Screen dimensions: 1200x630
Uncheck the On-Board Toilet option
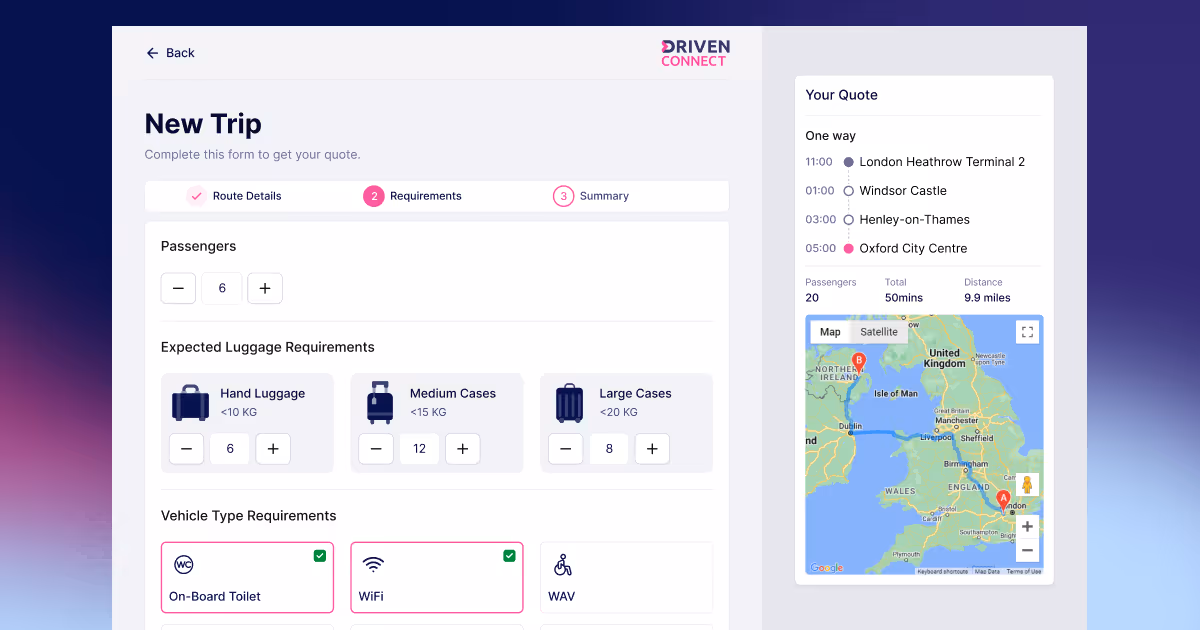tap(320, 555)
